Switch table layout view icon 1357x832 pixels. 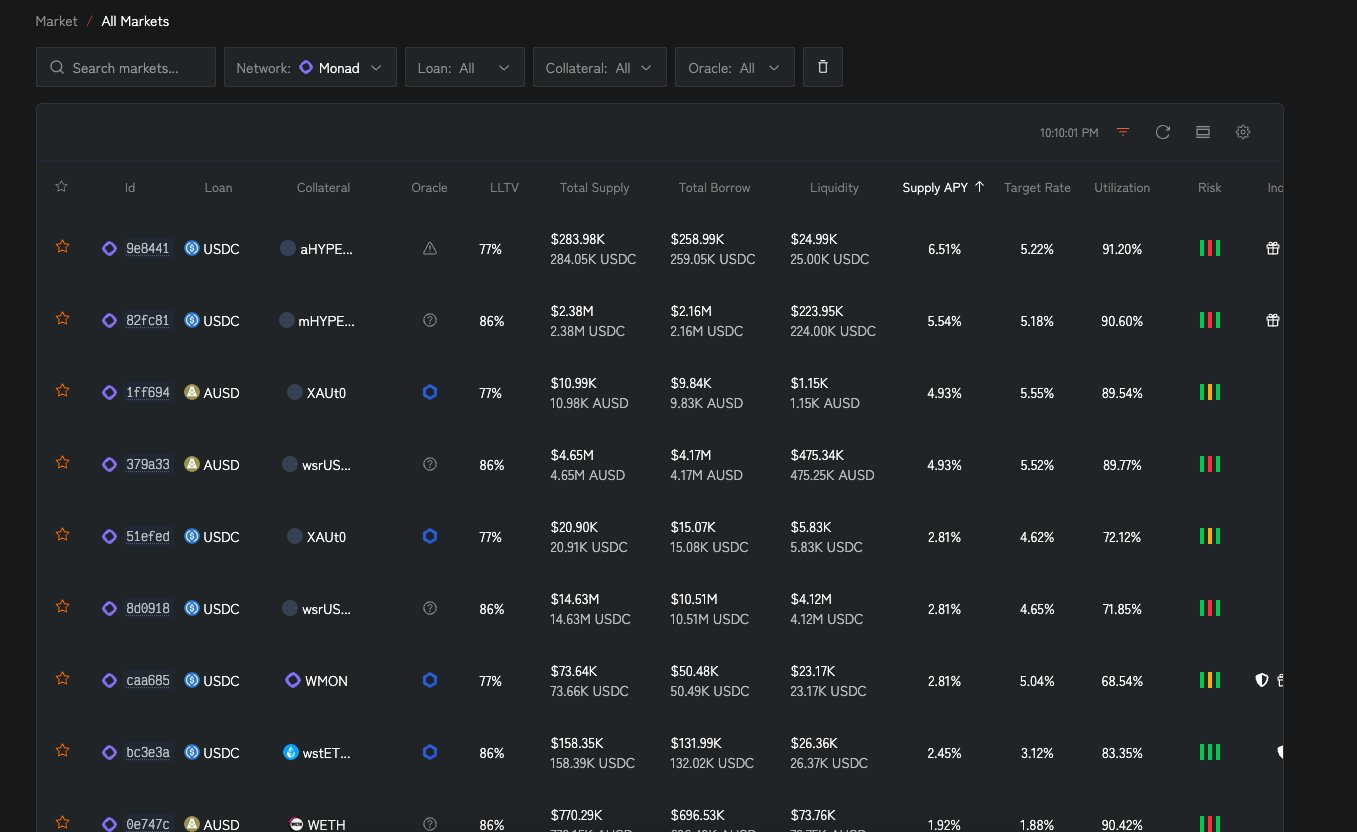pos(1202,132)
